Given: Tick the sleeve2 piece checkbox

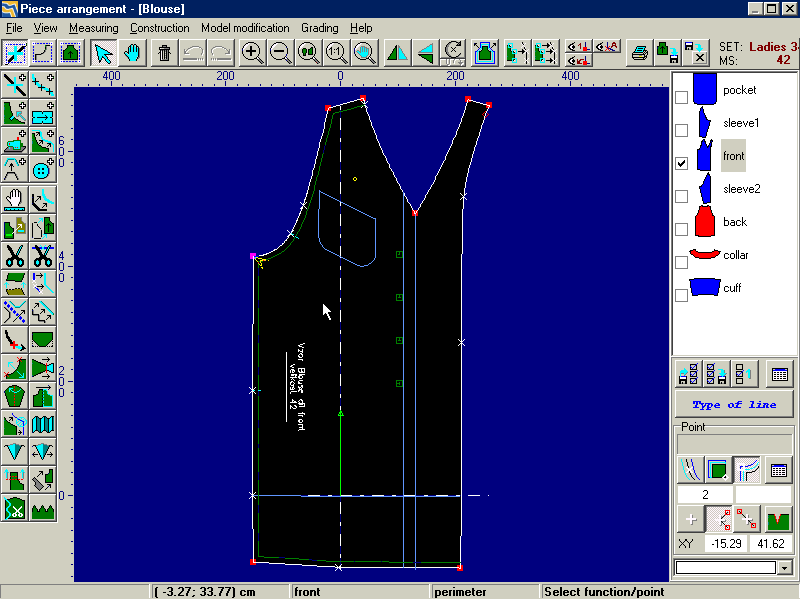Looking at the screenshot, I should click(681, 196).
